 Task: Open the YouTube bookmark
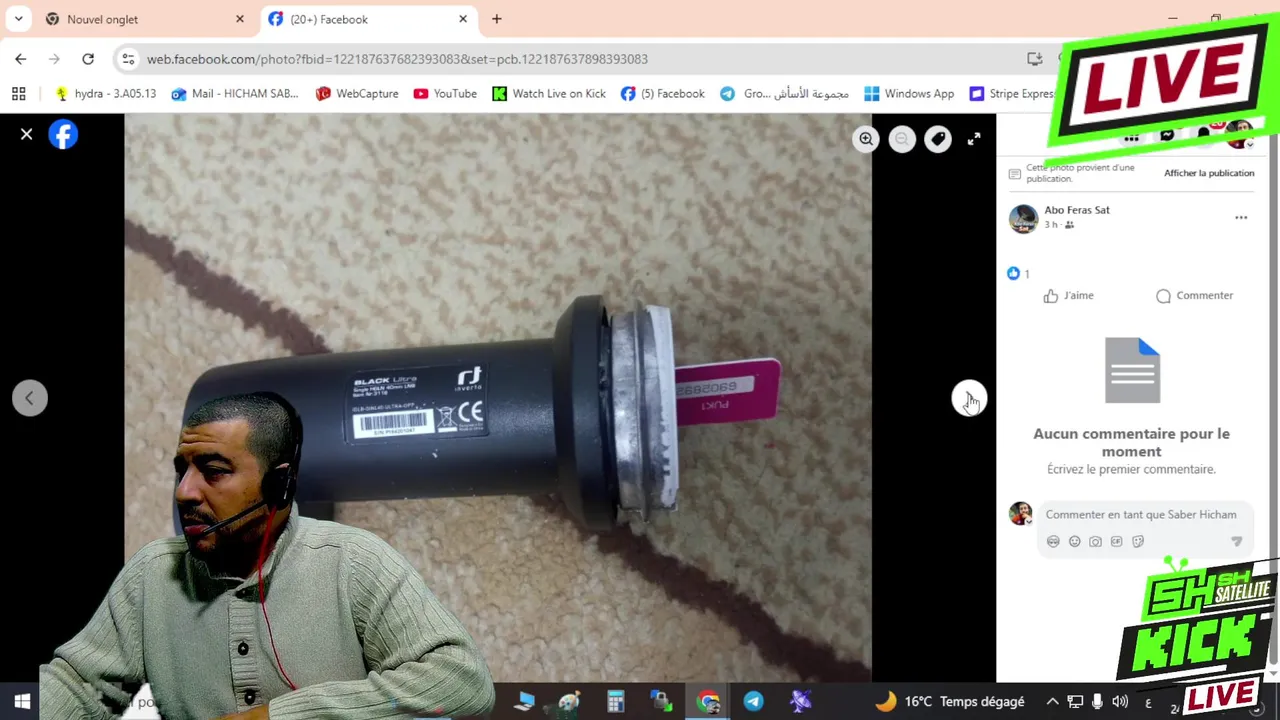pyautogui.click(x=444, y=94)
